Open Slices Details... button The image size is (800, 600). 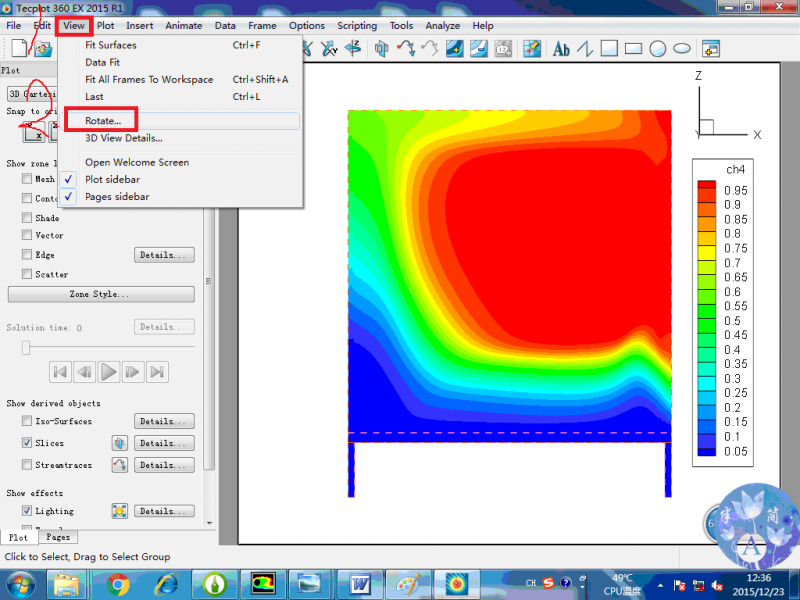coord(164,443)
